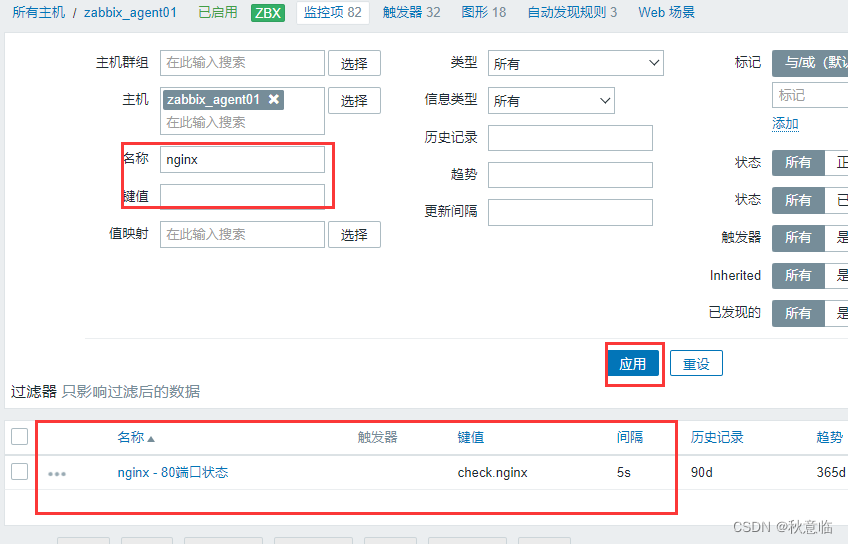Switch to 触发器 32 tab
Viewport: 848px width, 544px height.
412,12
